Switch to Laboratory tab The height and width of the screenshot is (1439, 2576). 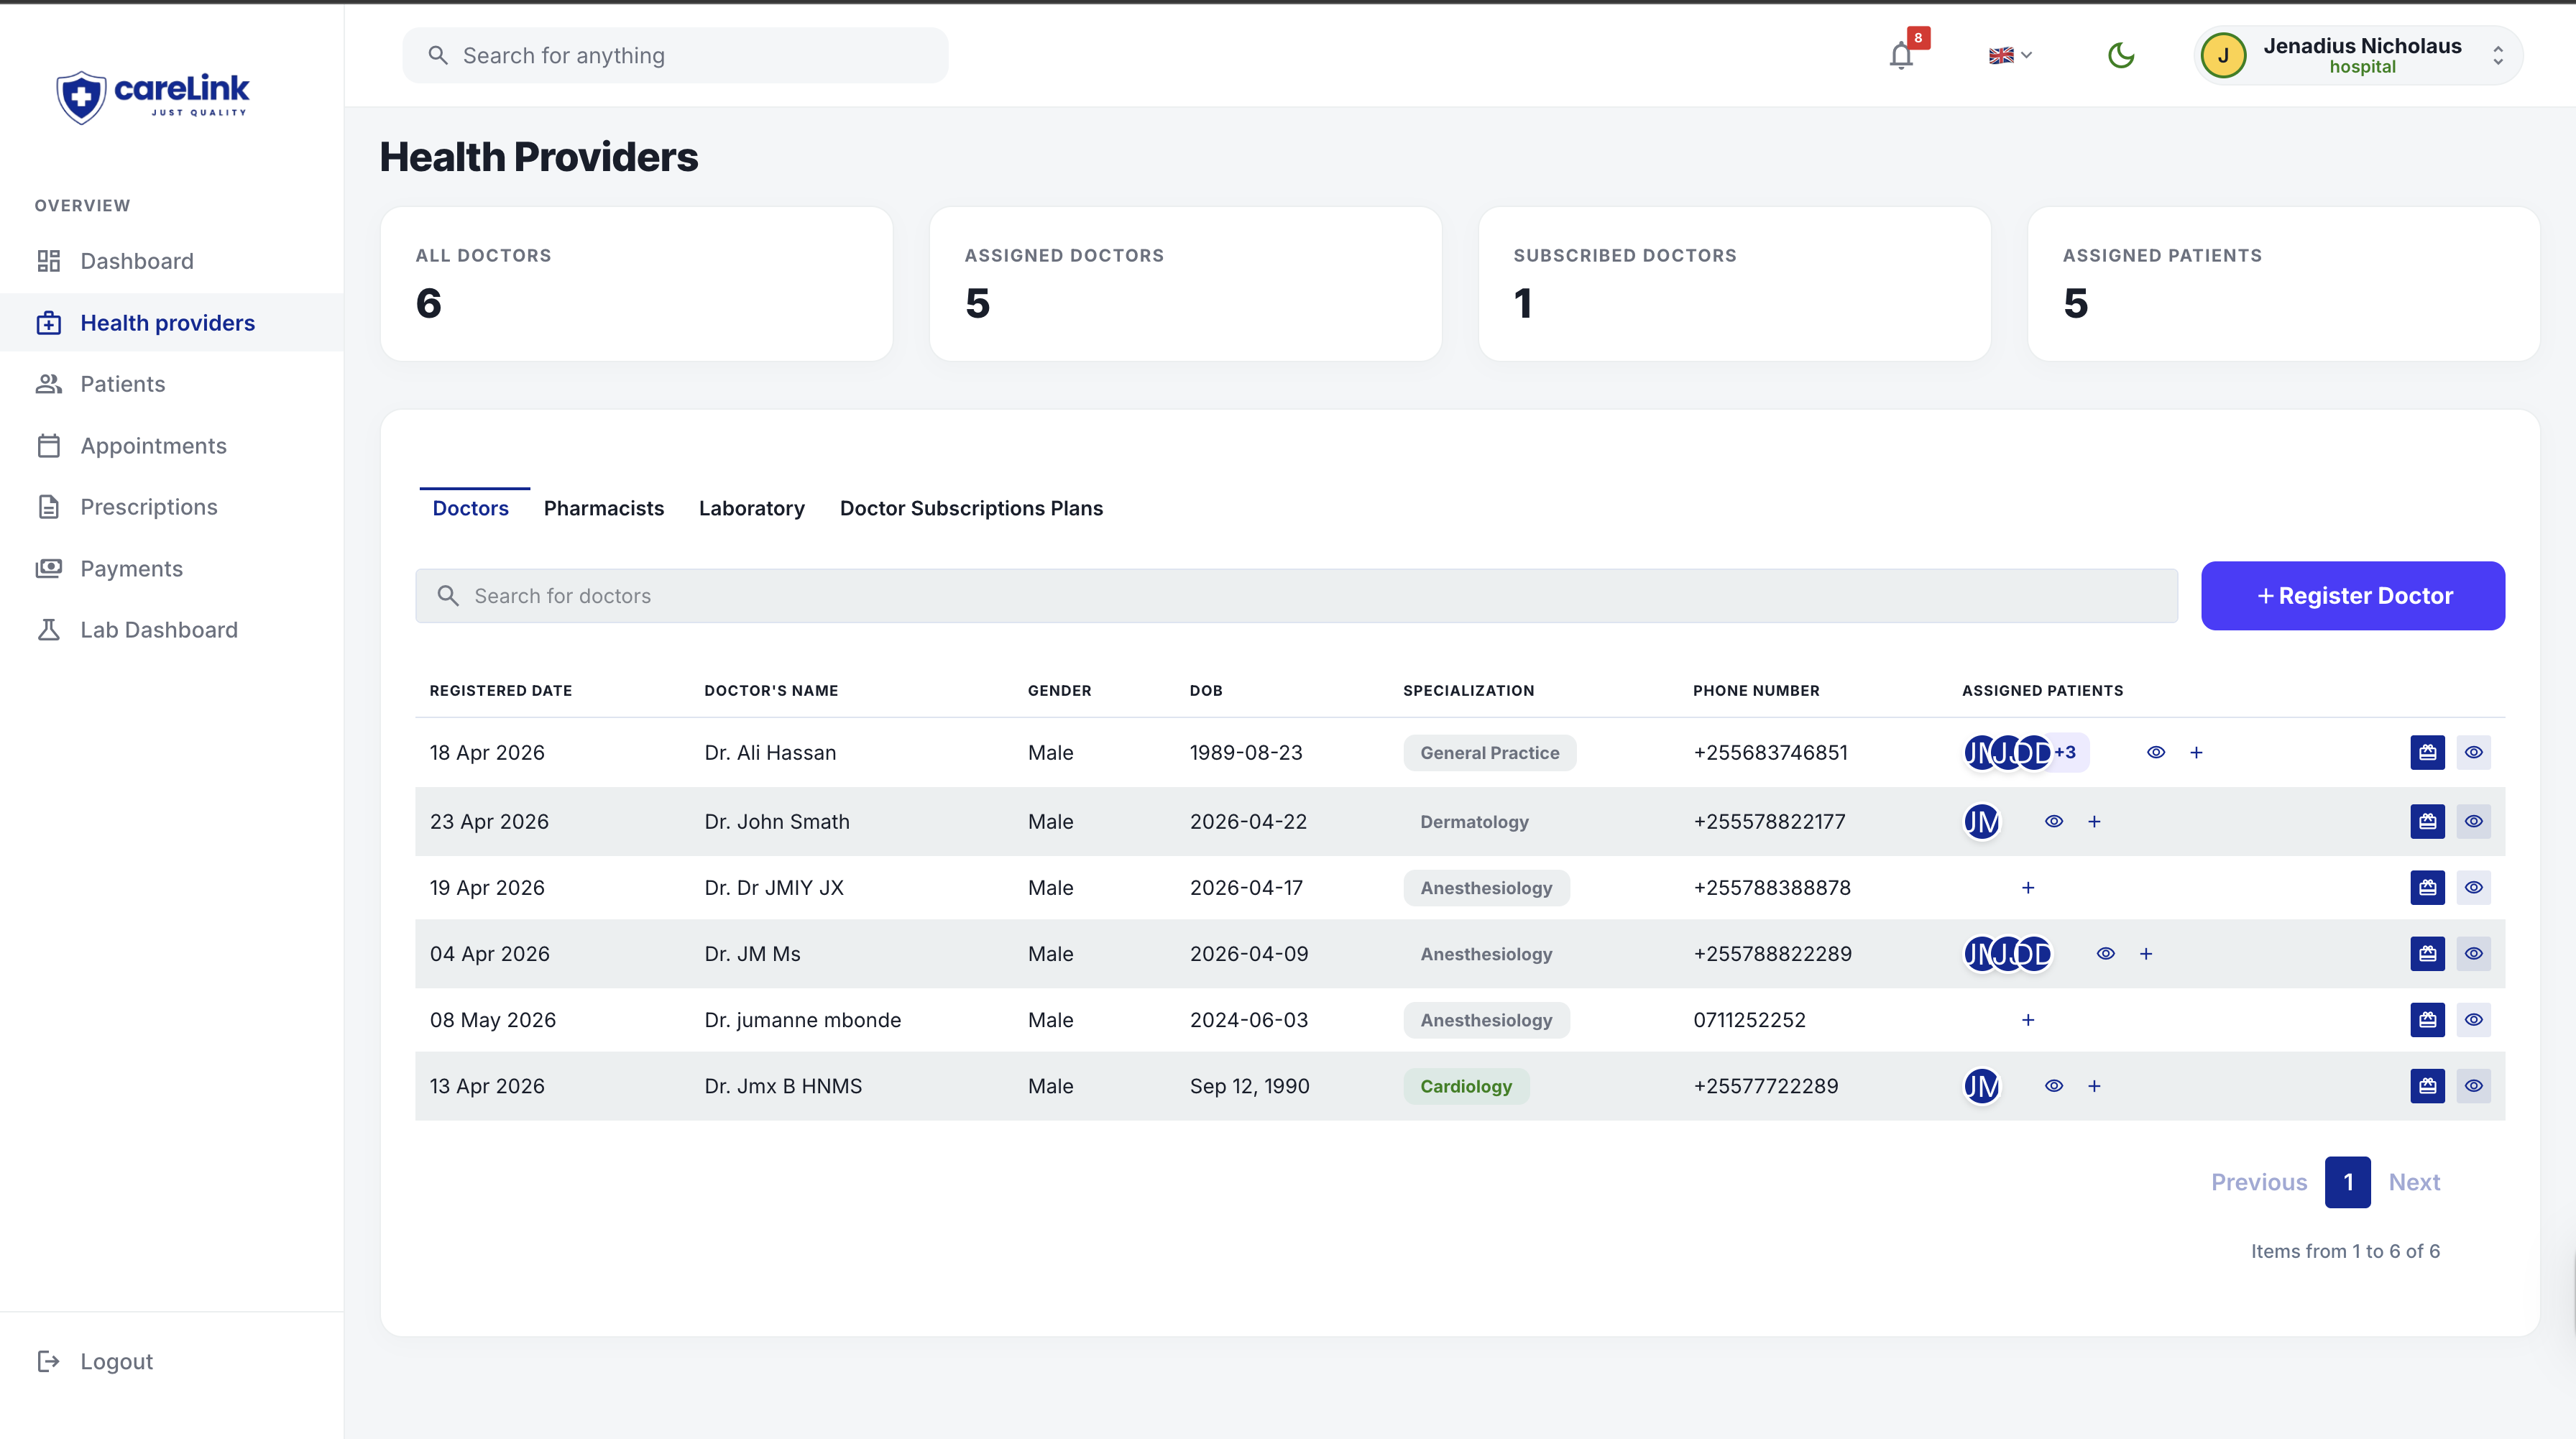tap(752, 508)
